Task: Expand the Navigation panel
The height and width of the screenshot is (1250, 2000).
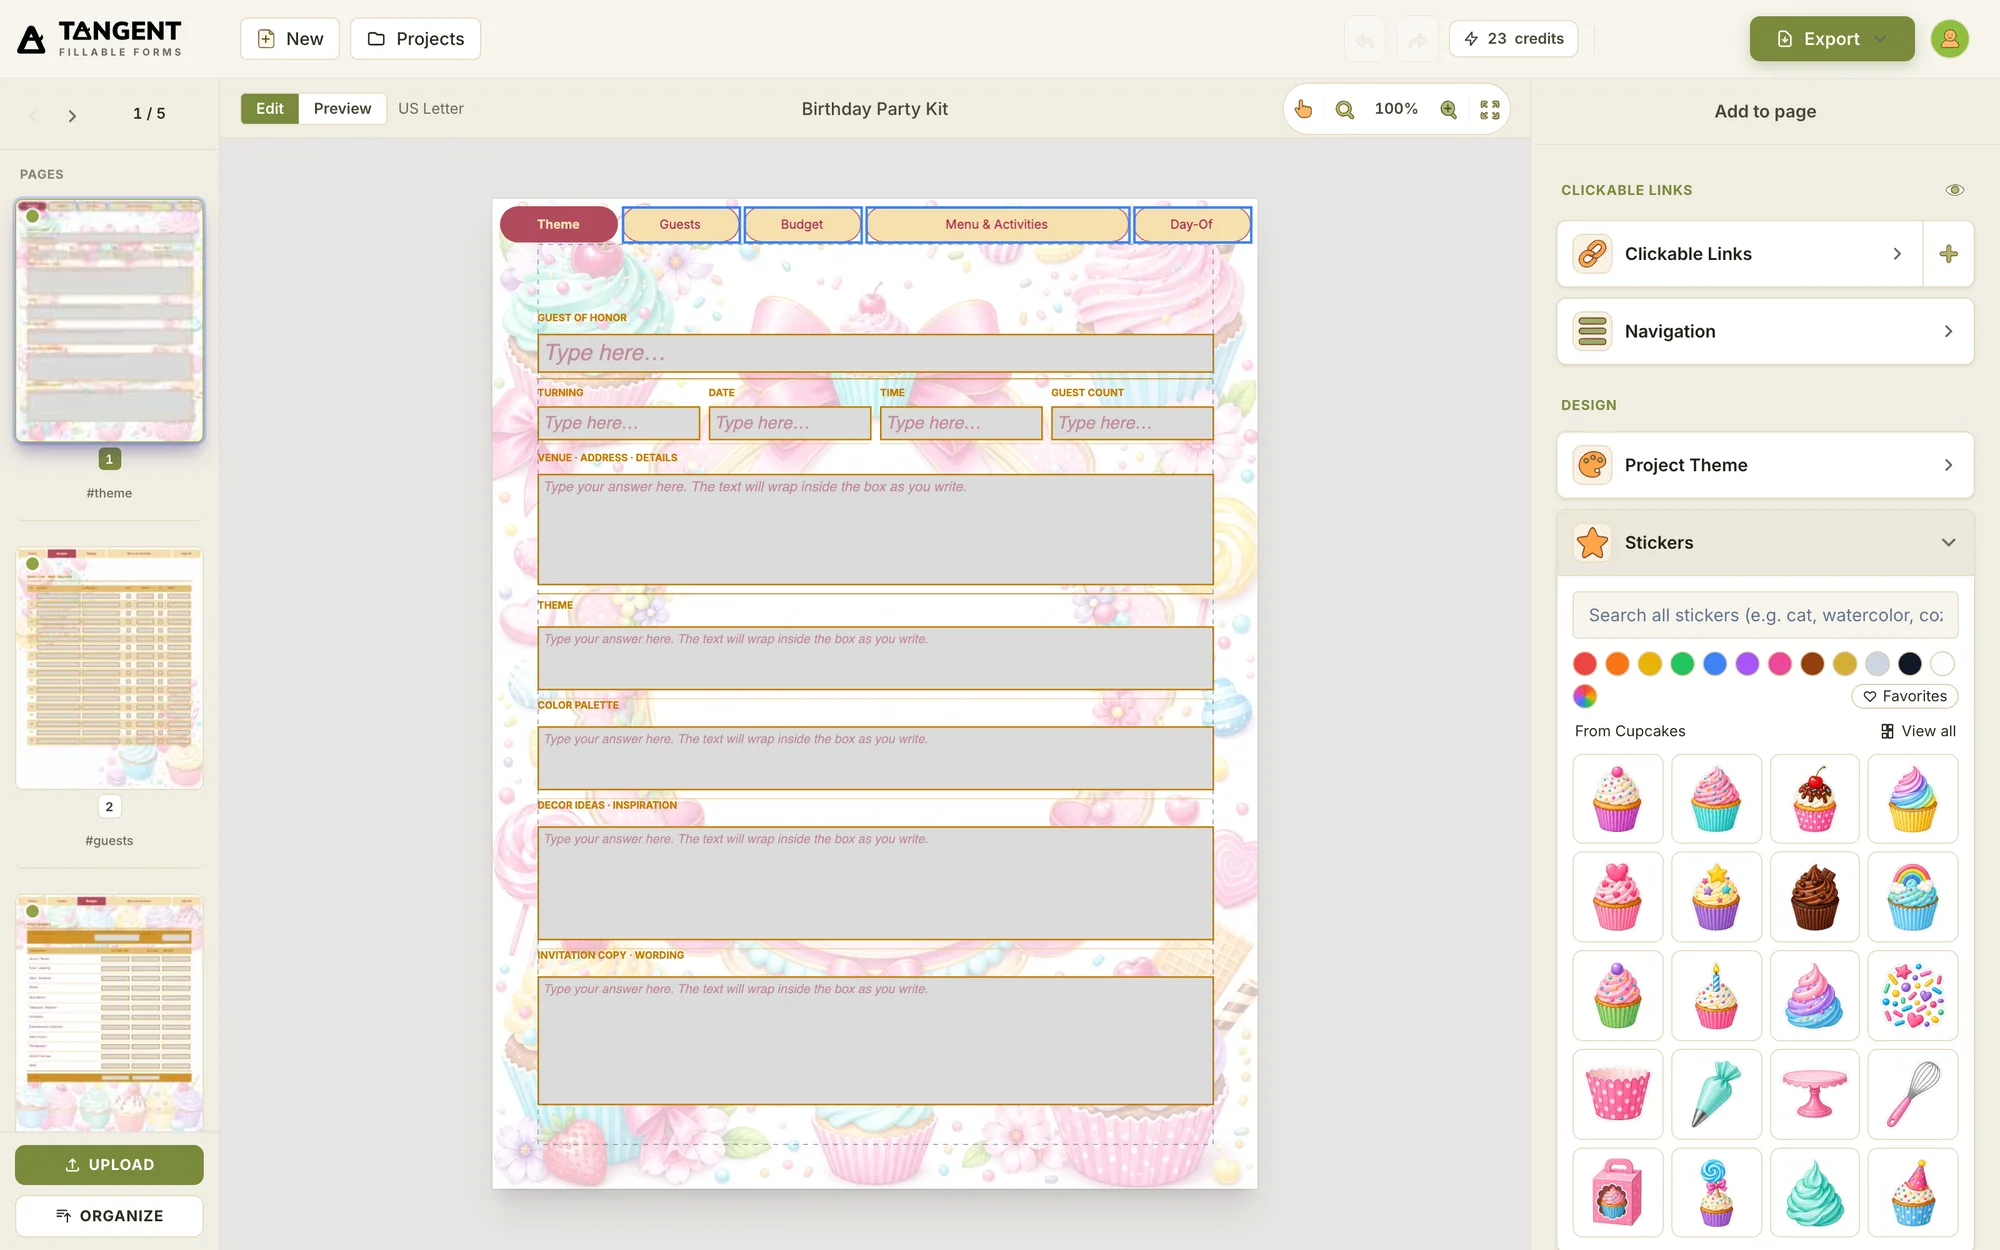Action: click(x=1765, y=331)
